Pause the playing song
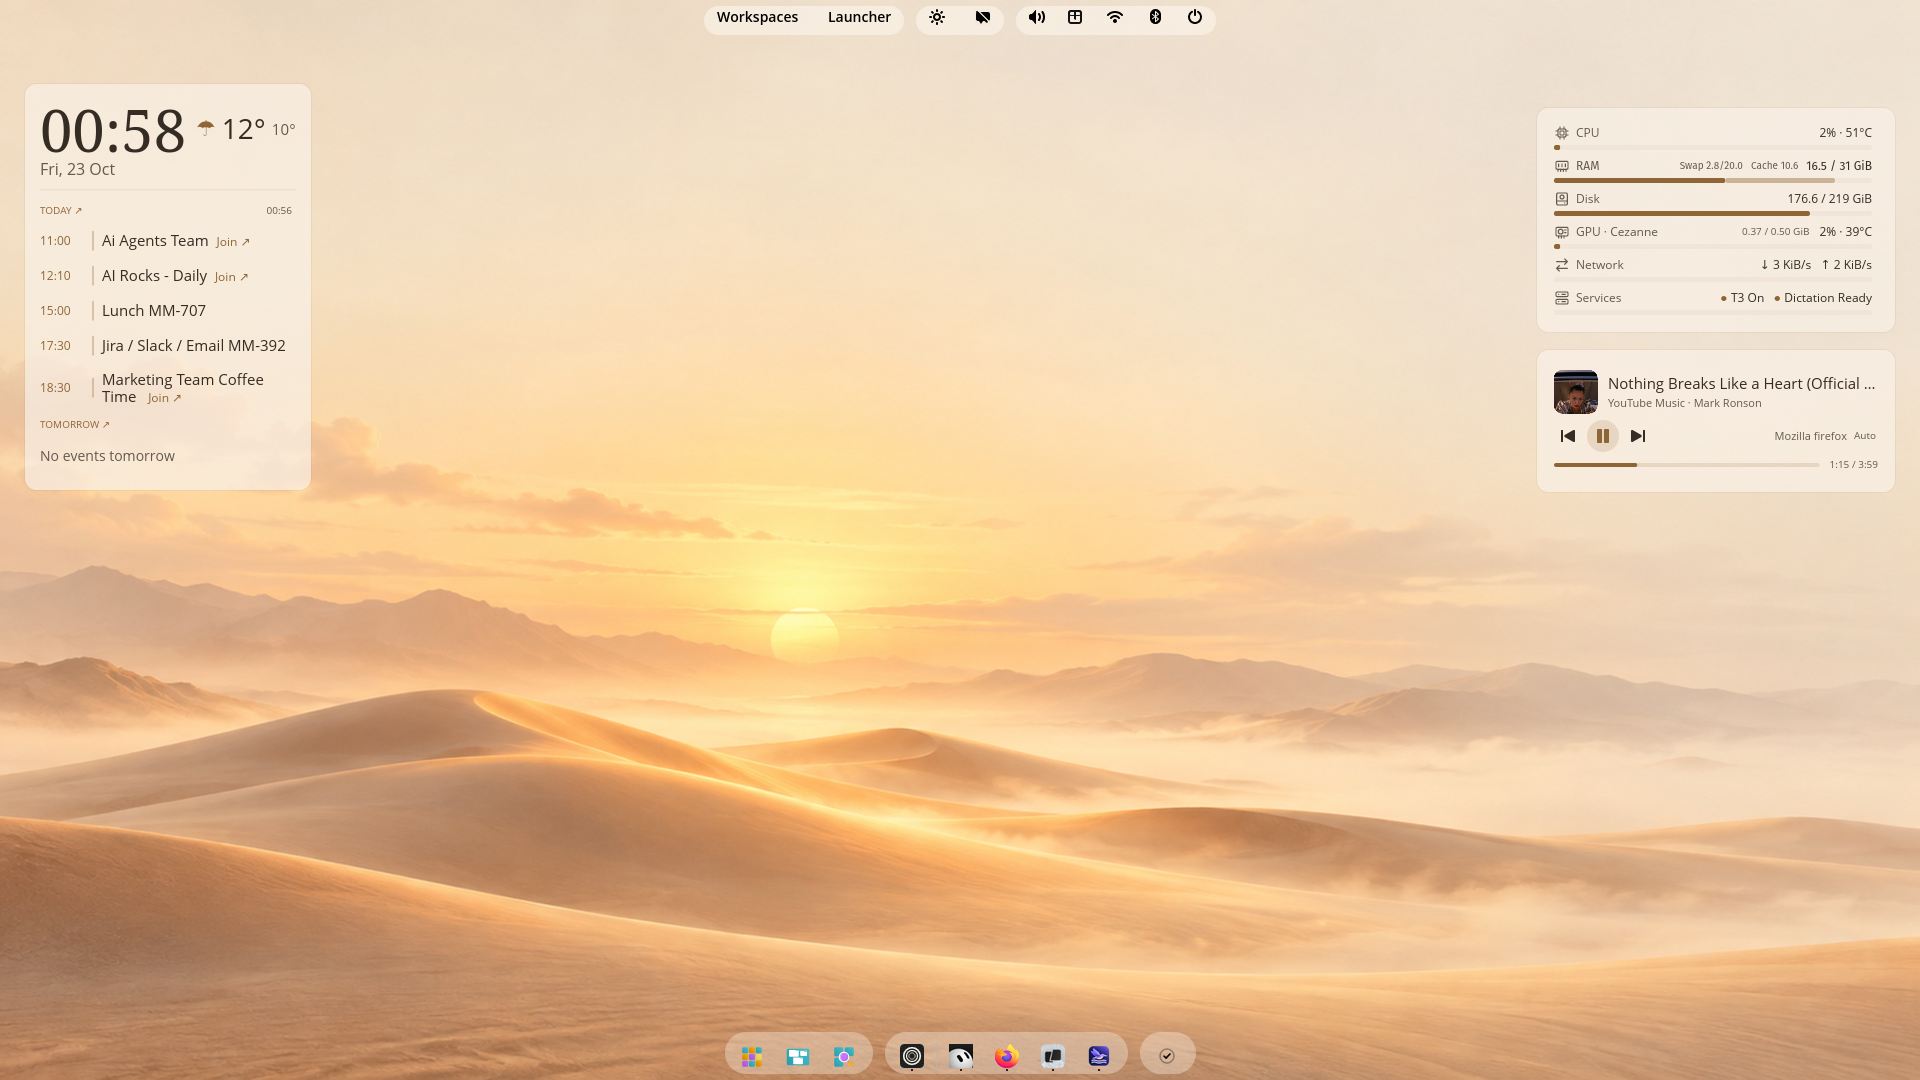 click(1603, 436)
